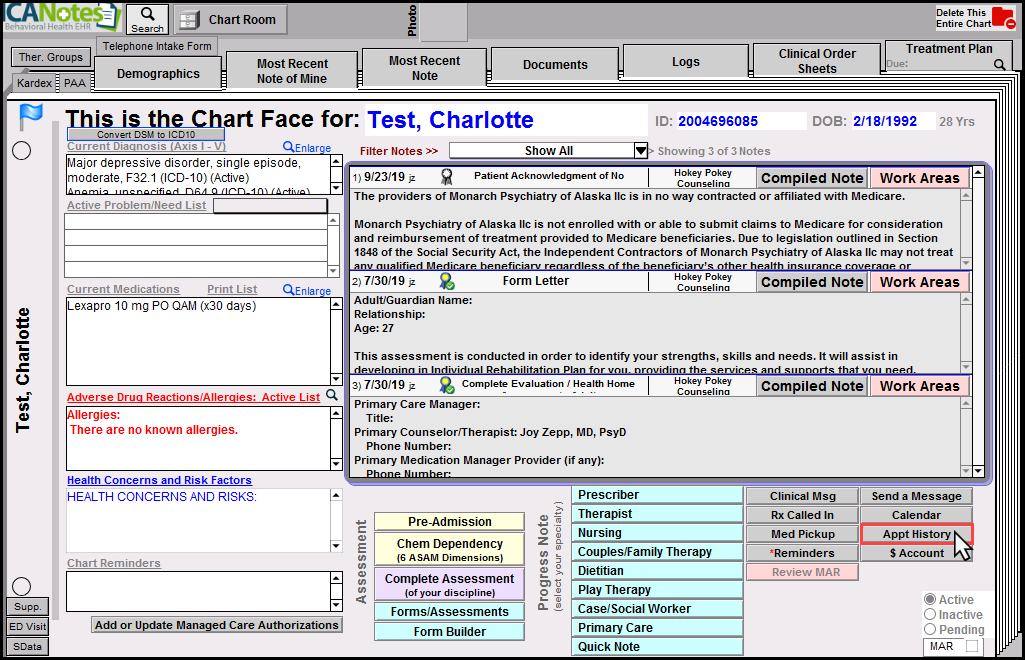Click magnifier next to Adverse Drug Reactions heading
The image size is (1025, 660).
(x=332, y=396)
